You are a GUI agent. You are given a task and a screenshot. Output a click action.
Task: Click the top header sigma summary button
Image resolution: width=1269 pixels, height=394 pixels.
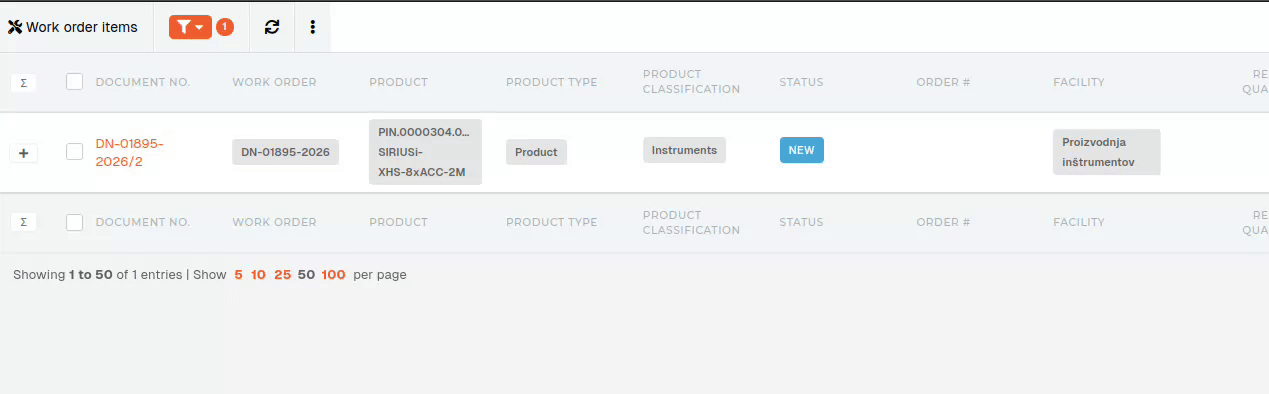click(x=24, y=82)
